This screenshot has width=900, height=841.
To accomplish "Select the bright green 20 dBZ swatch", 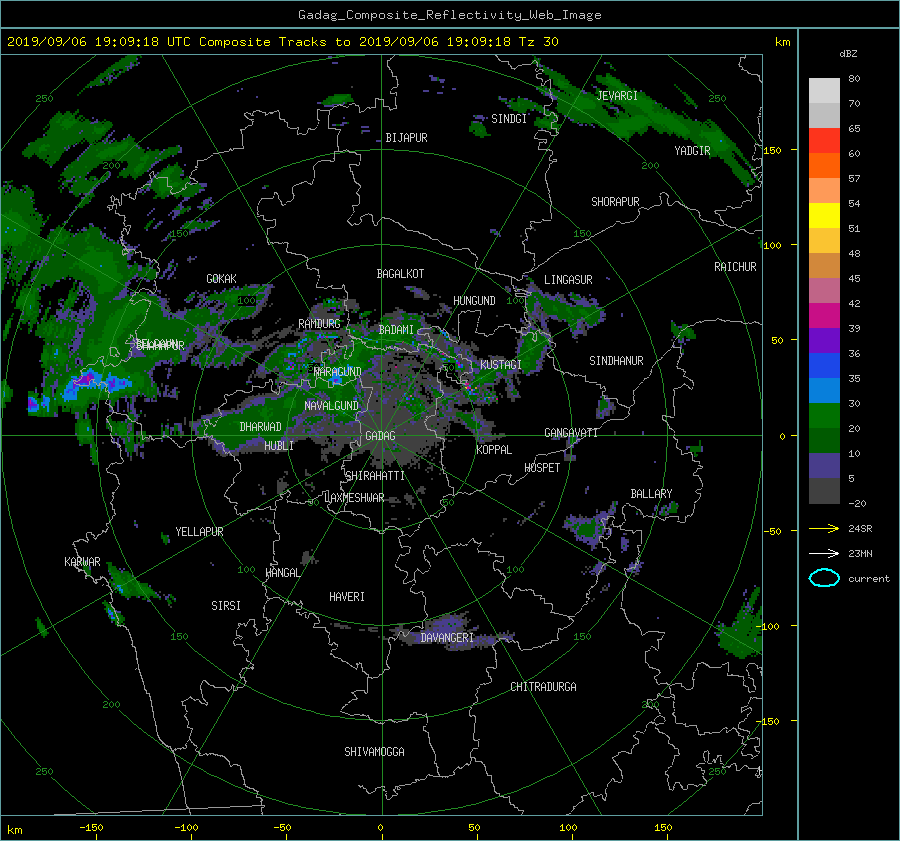I will pos(824,416).
